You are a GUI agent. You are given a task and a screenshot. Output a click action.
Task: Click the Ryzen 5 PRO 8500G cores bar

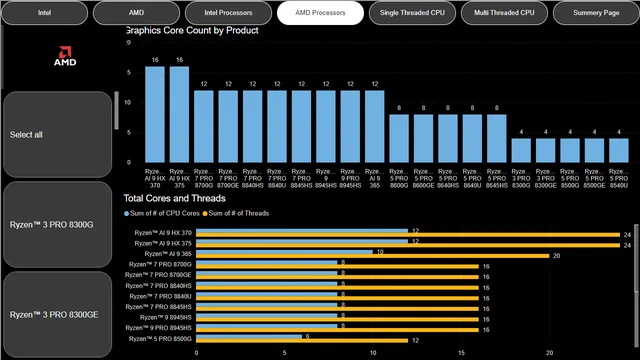(x=249, y=336)
